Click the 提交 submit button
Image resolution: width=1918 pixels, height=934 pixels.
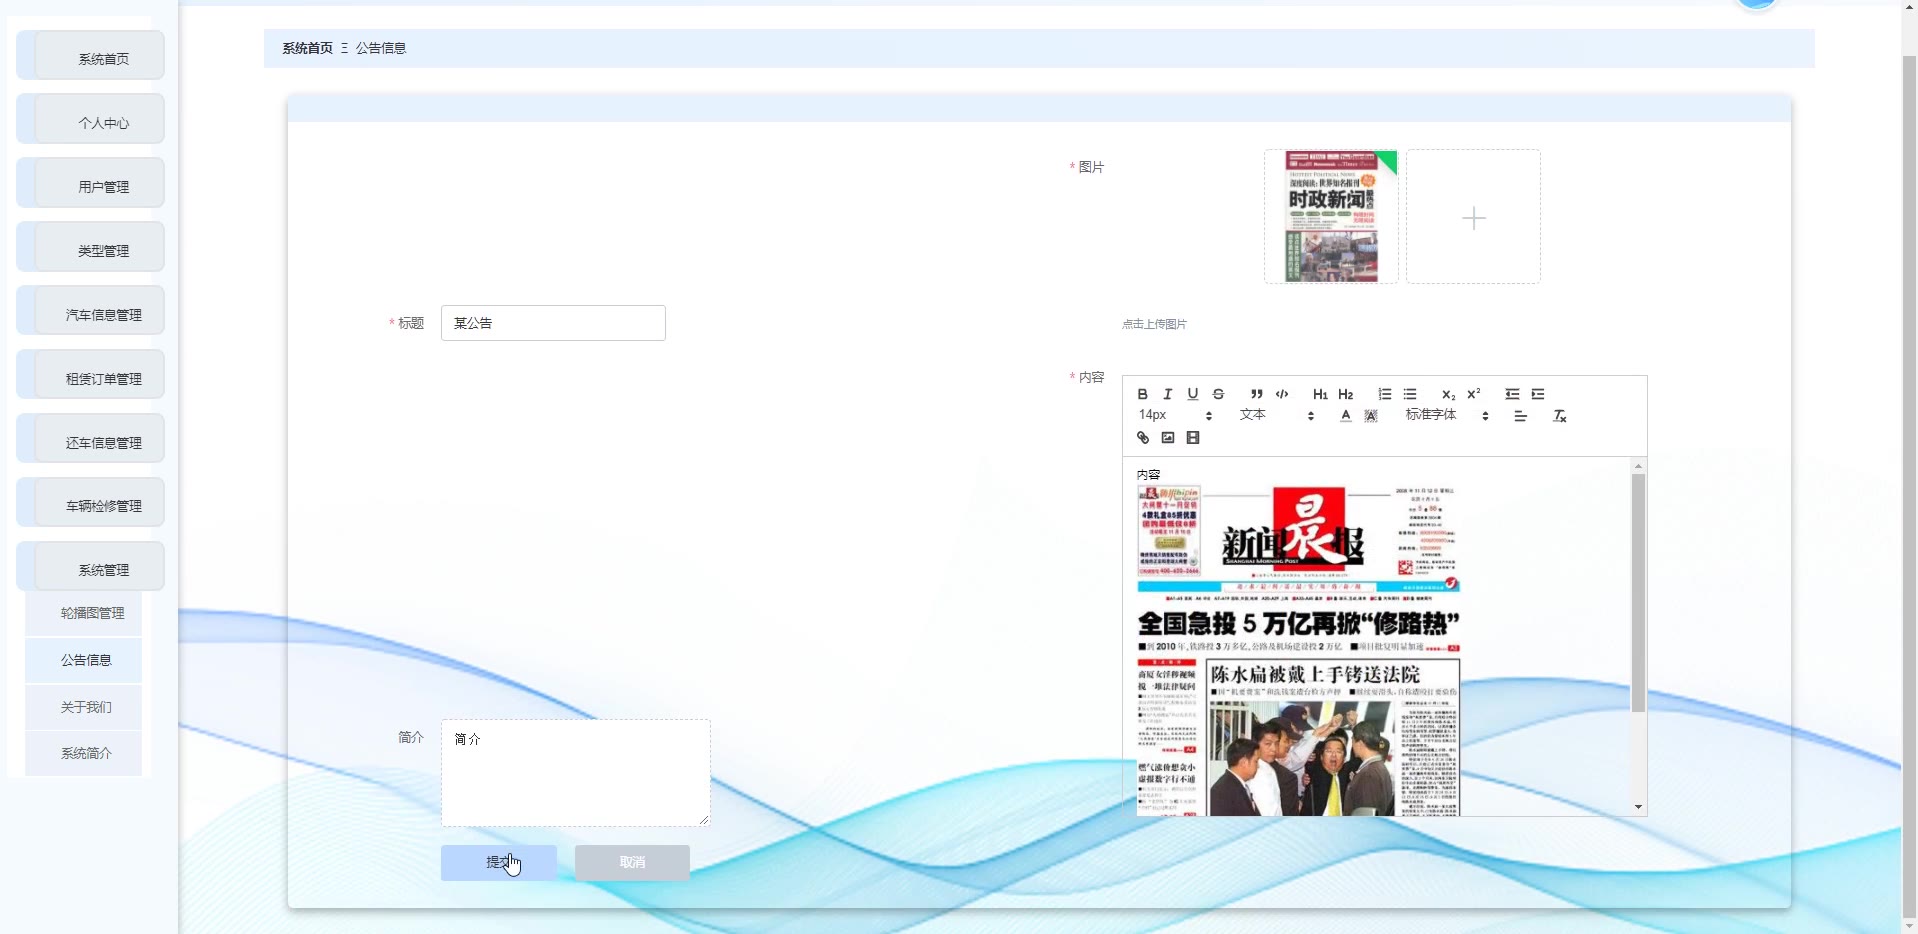tap(499, 863)
